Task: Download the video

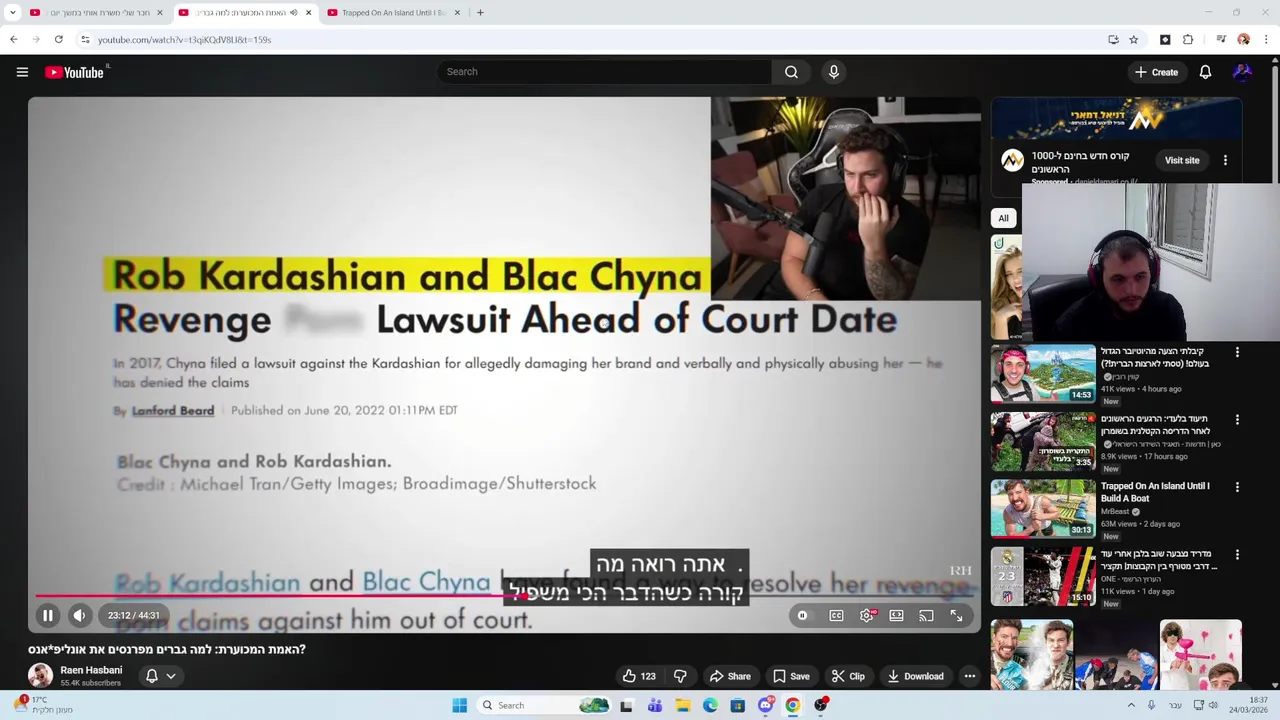Action: point(915,676)
